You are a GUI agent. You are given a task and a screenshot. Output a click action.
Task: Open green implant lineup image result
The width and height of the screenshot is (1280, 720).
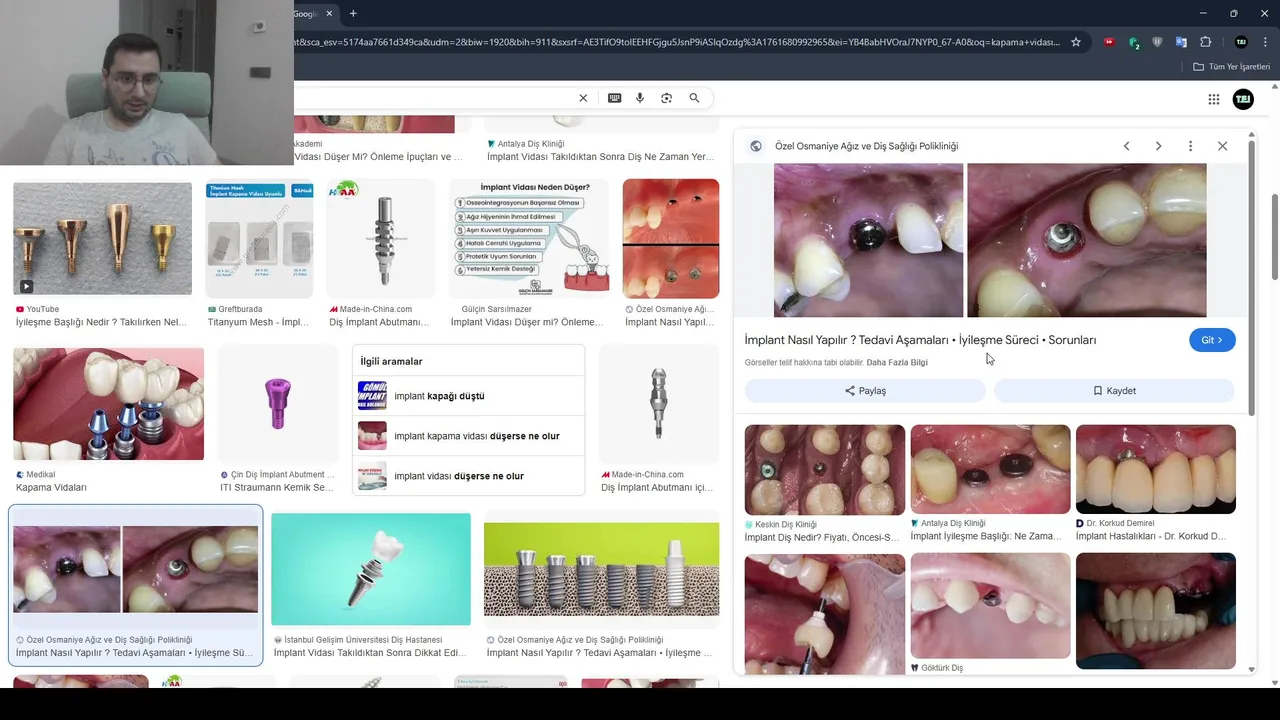coord(601,569)
